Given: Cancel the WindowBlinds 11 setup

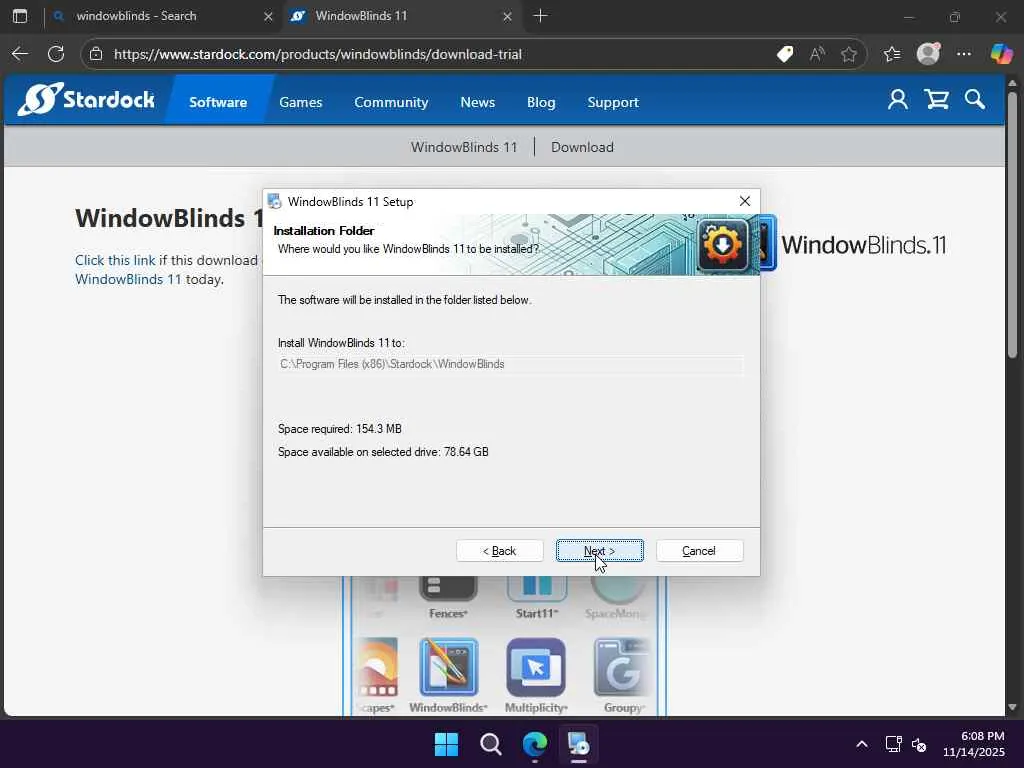Looking at the screenshot, I should tap(699, 551).
